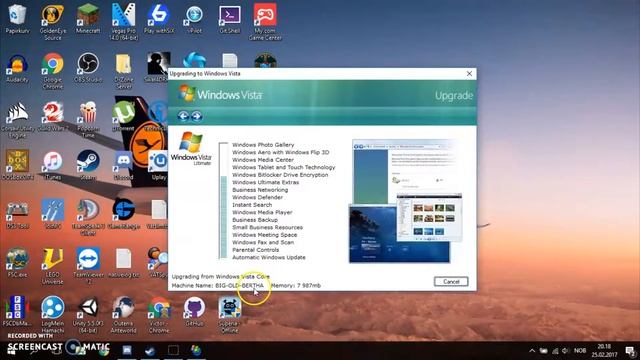Select 'Parental Controls' entry
Screen dimensions: 640x360
256,250
